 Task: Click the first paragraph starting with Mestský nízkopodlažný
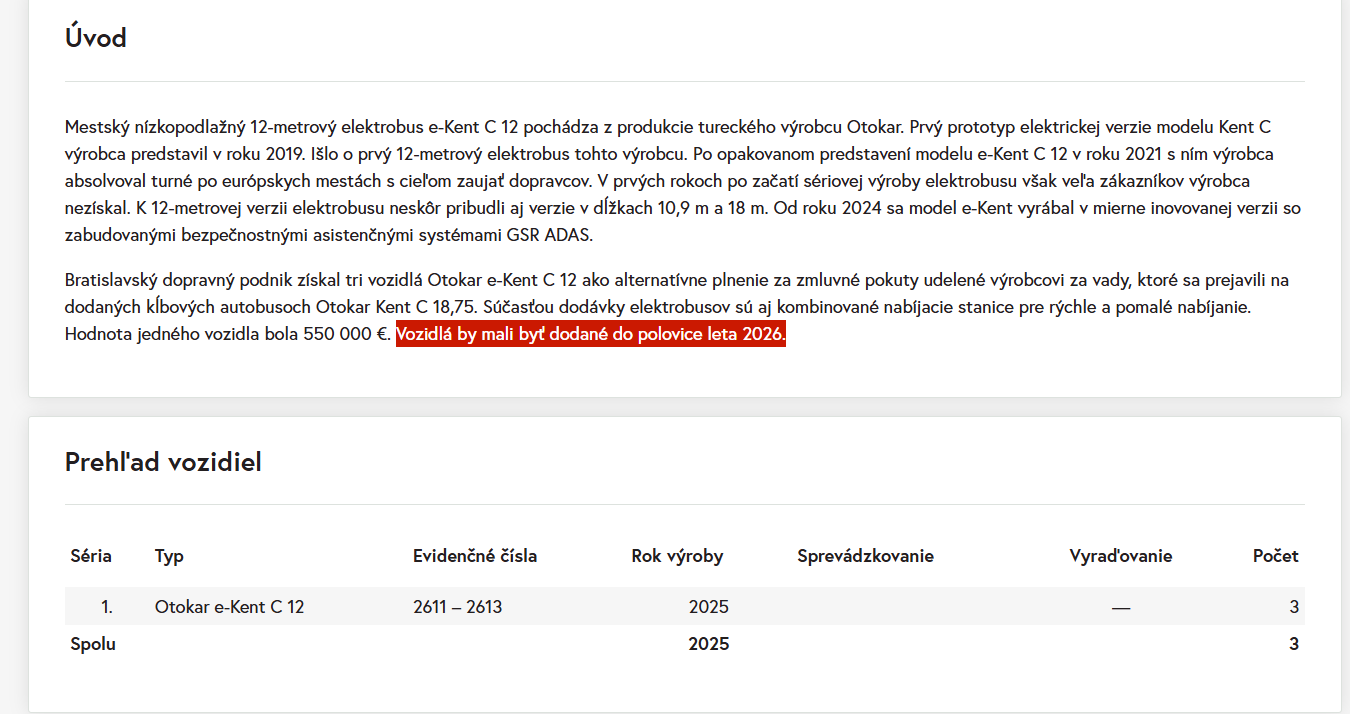pyautogui.click(x=660, y=181)
